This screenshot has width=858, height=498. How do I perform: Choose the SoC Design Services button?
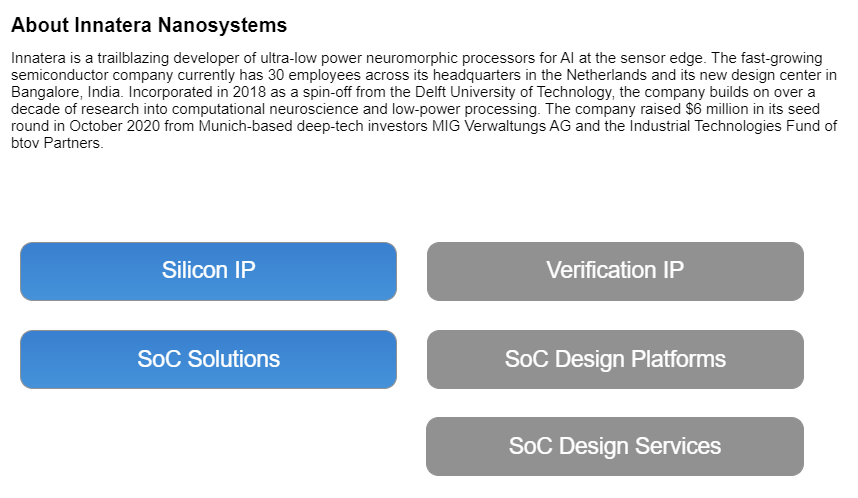(615, 446)
